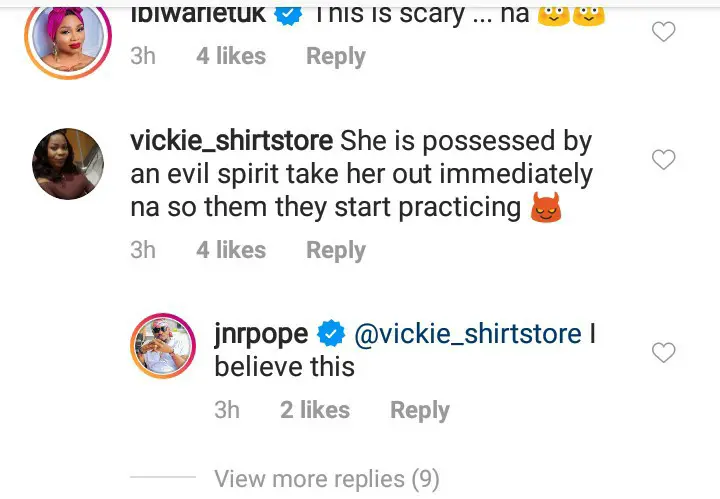Open vickie_shirtstore's profile picture
720x499 pixels.
68,164
